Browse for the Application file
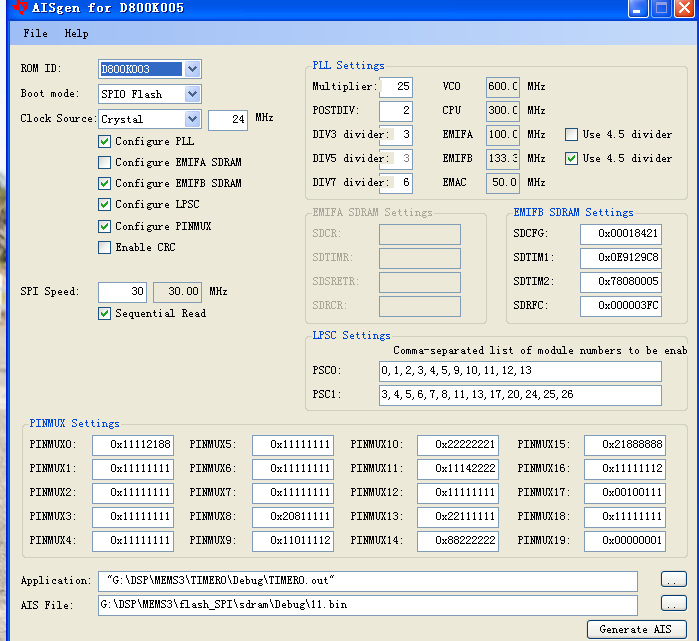The width and height of the screenshot is (699, 641). 673,580
